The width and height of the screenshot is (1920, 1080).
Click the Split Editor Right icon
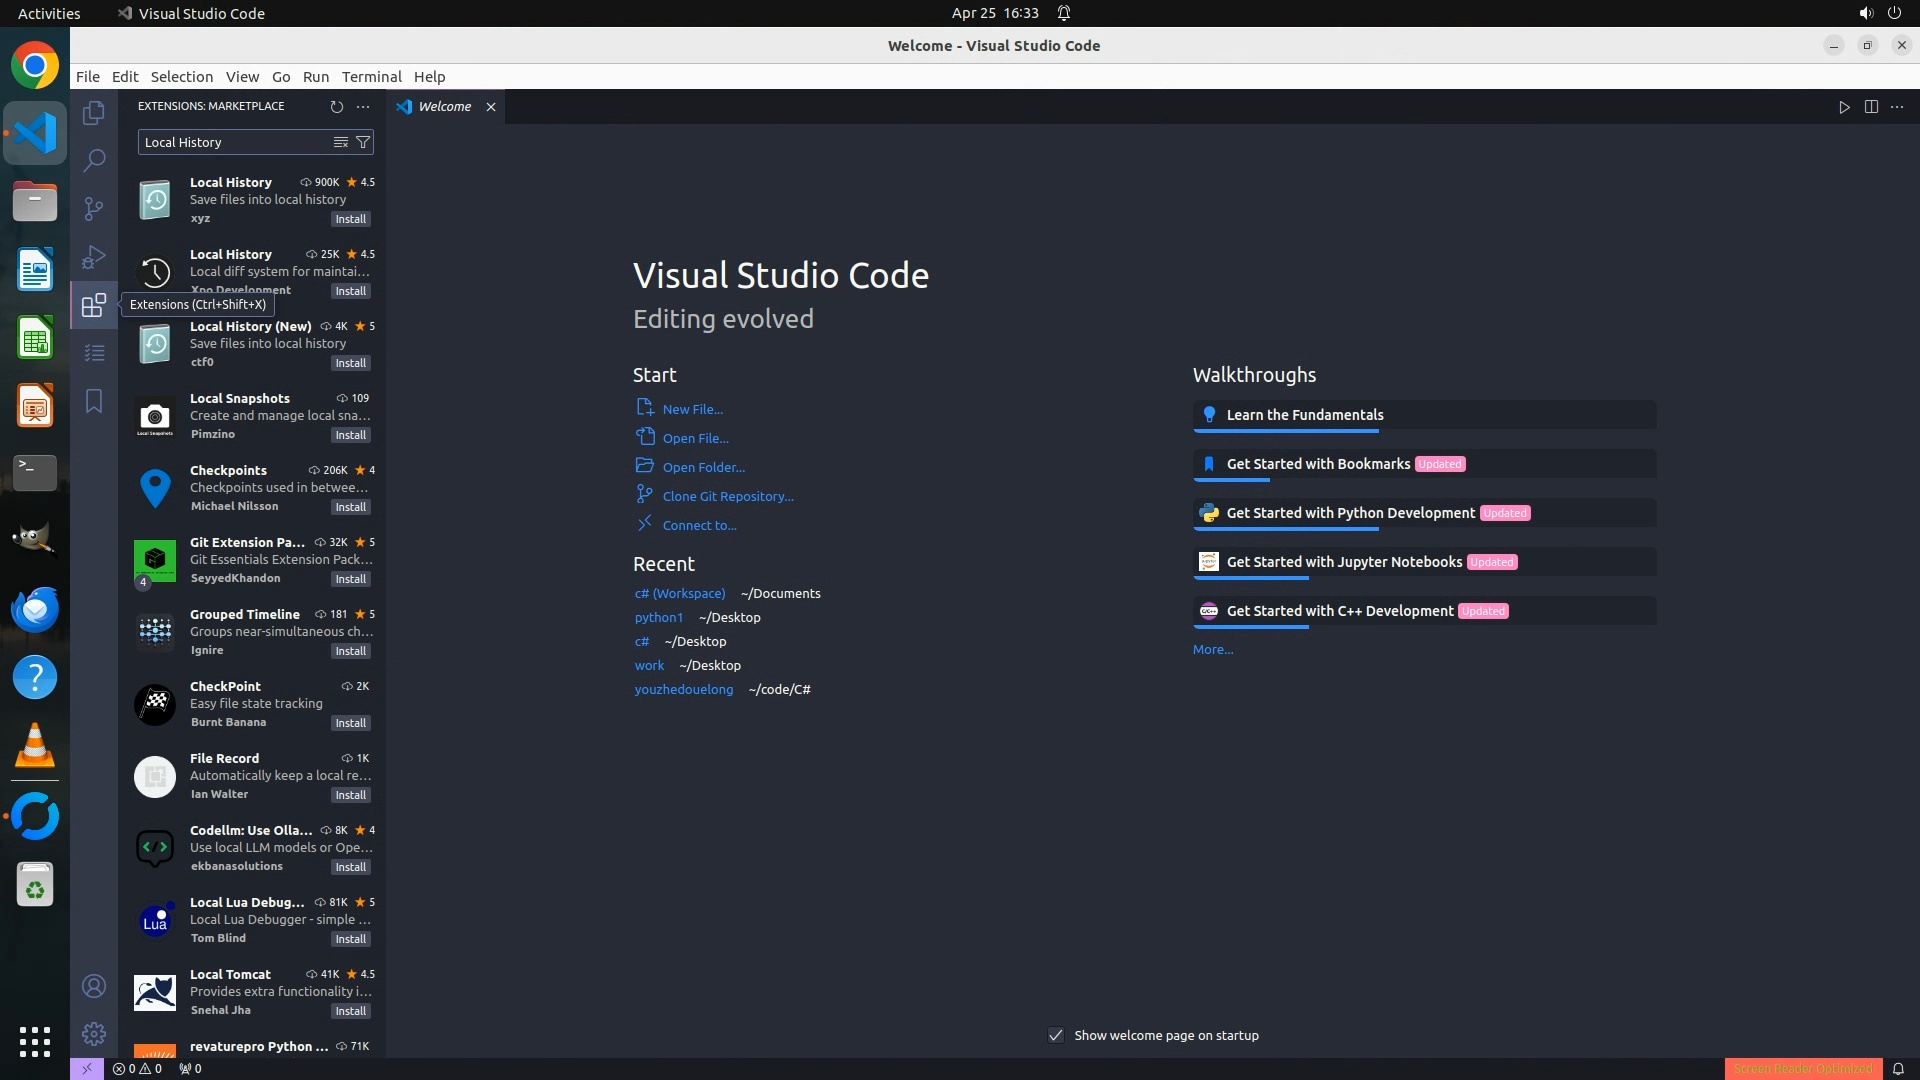[1871, 107]
